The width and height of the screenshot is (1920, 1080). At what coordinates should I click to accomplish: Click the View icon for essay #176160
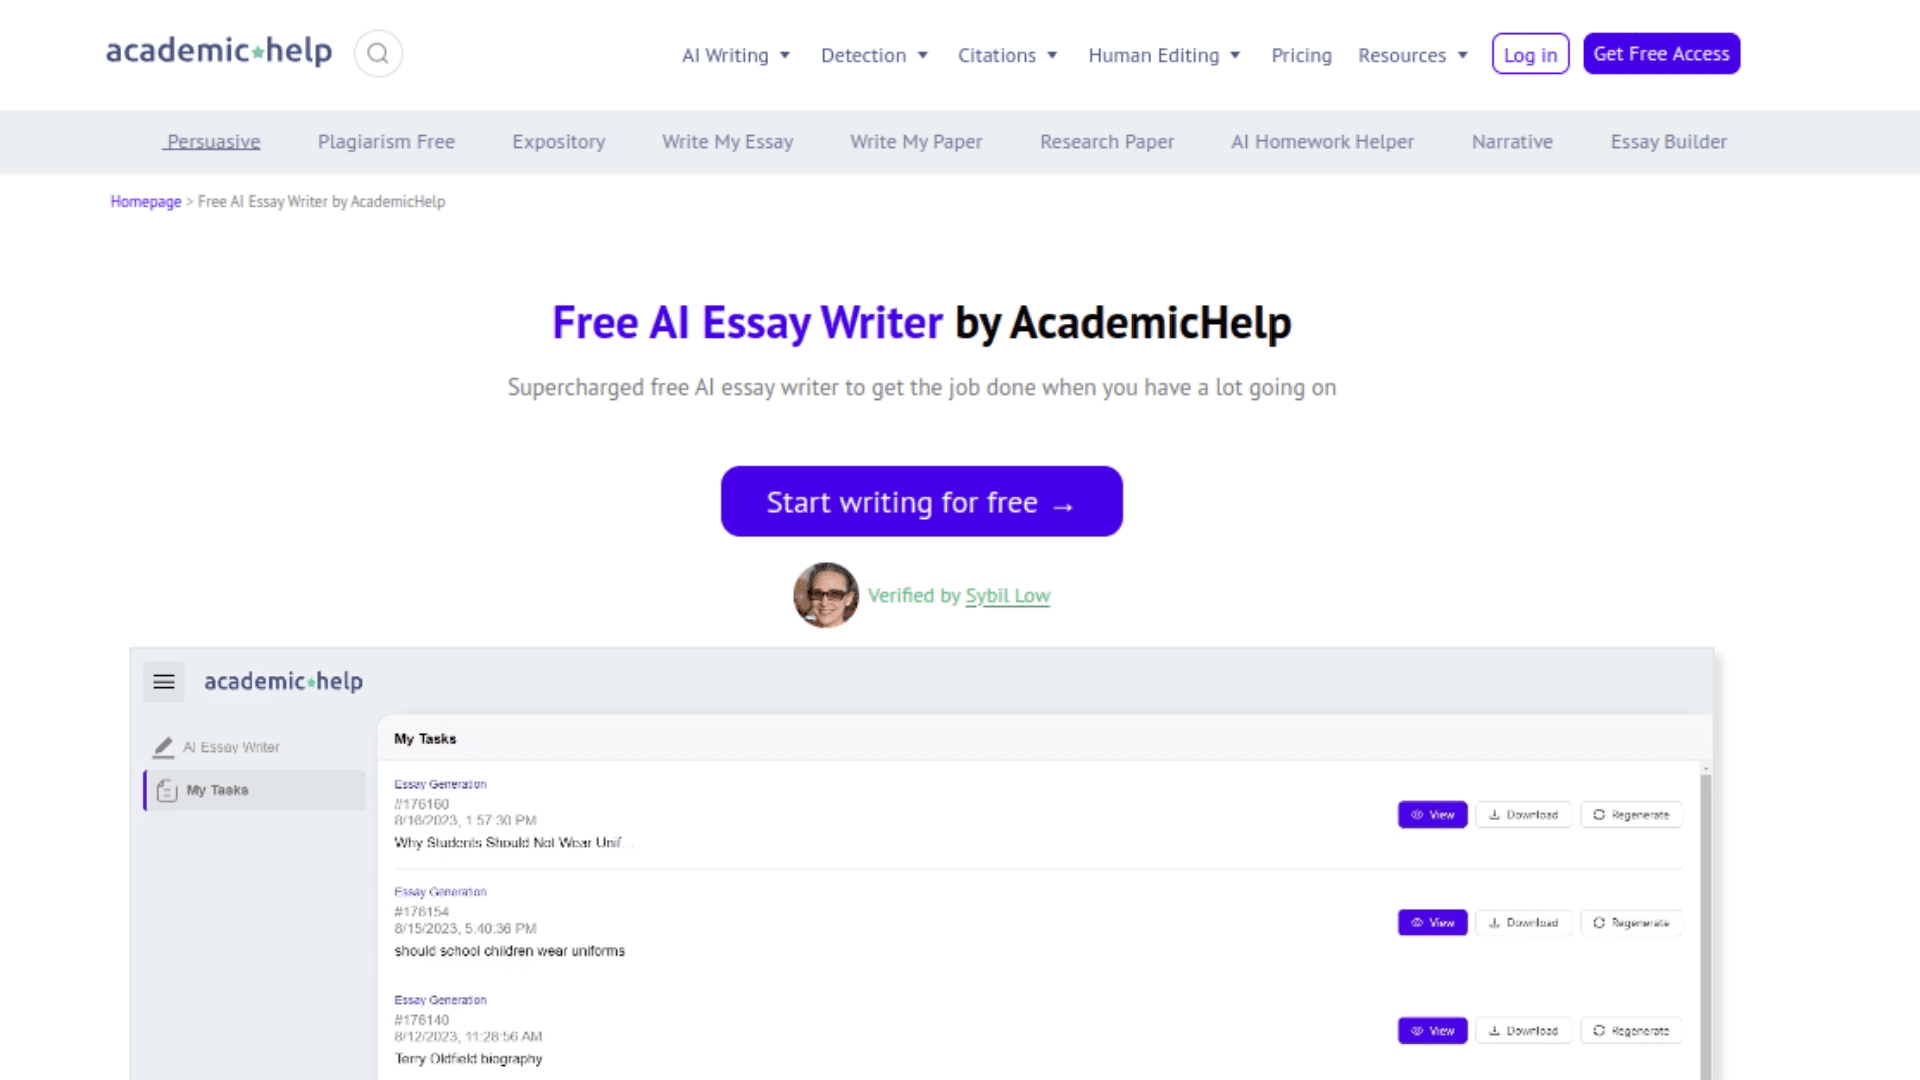(x=1432, y=814)
